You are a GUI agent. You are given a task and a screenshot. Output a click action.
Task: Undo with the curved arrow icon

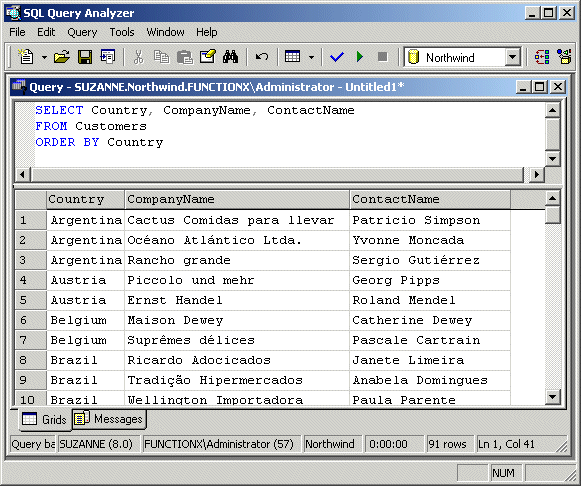[262, 57]
